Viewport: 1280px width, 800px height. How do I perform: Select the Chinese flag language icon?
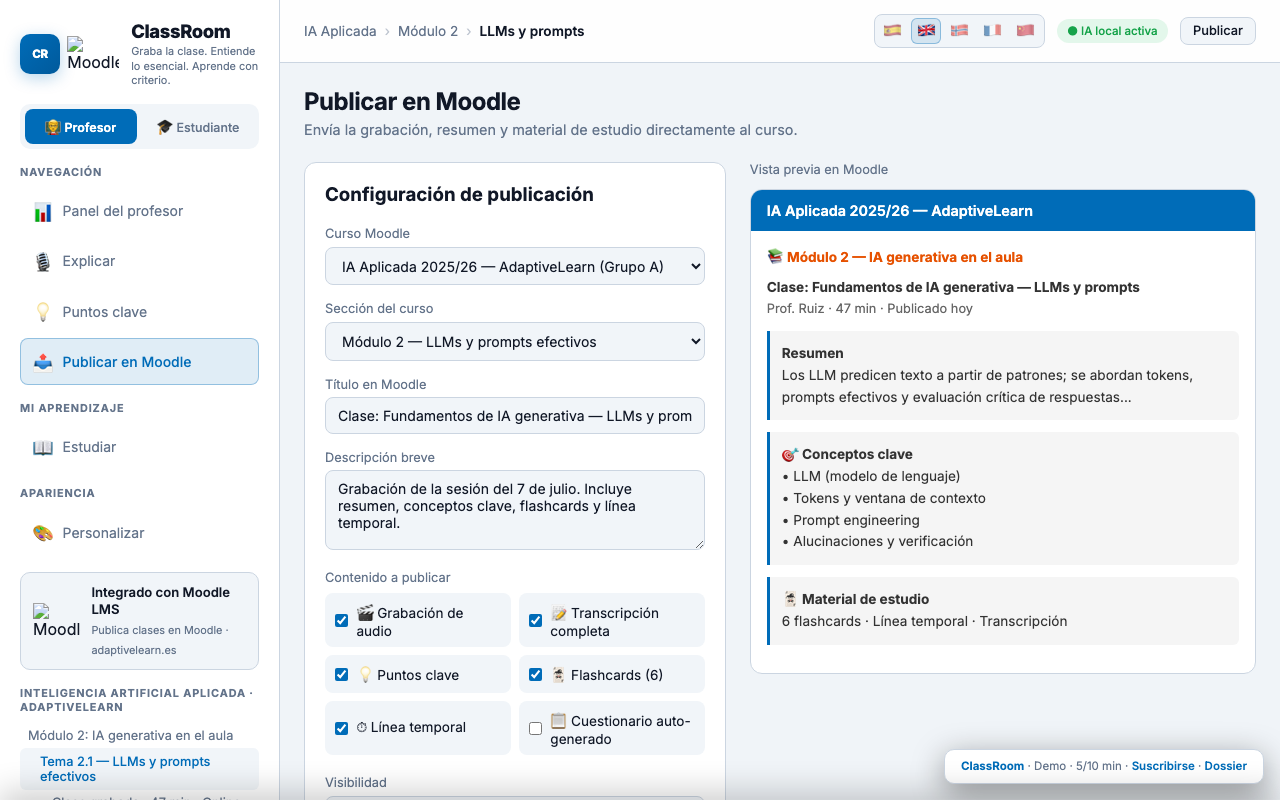point(1025,31)
